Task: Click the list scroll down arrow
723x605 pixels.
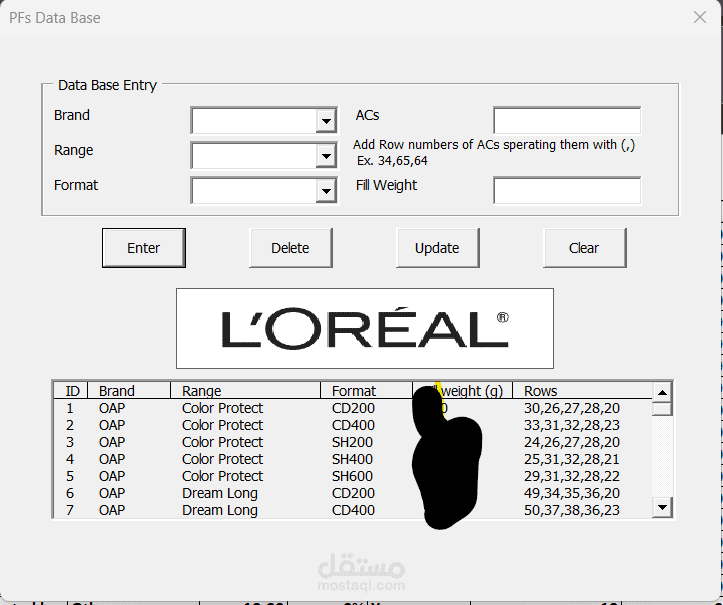Action: 662,507
